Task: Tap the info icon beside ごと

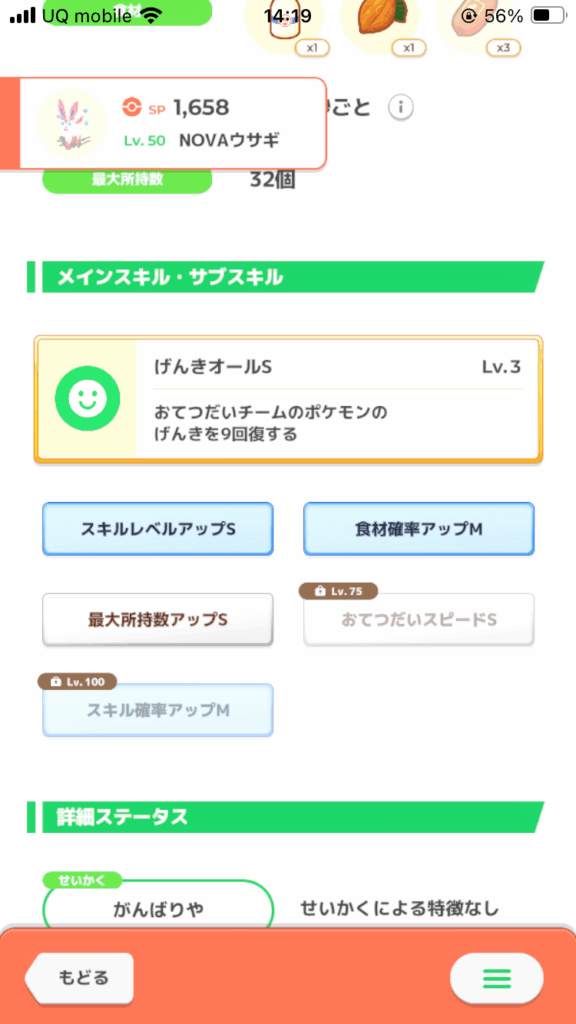Action: tap(400, 108)
